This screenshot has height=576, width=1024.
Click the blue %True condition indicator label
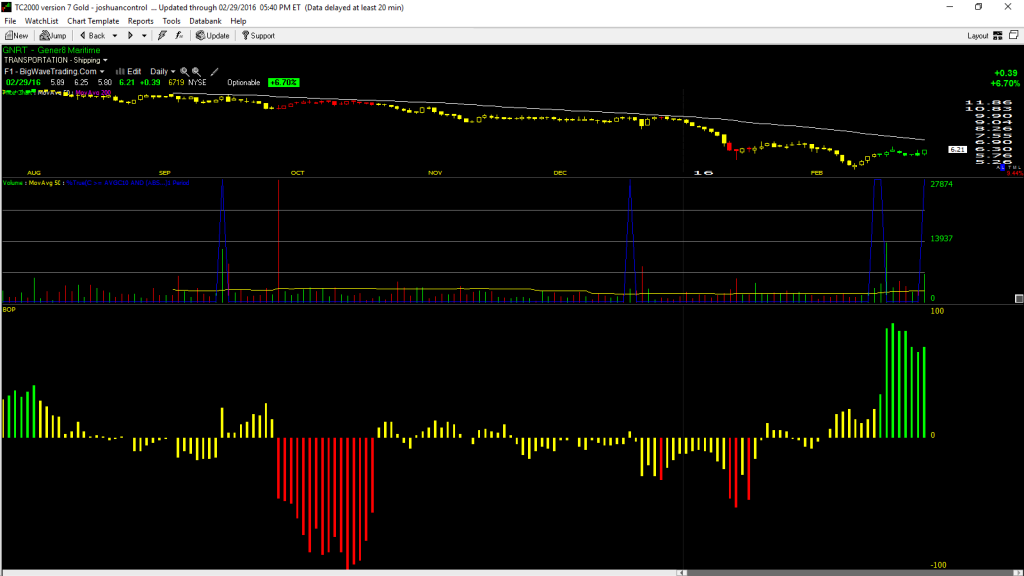coord(128,183)
